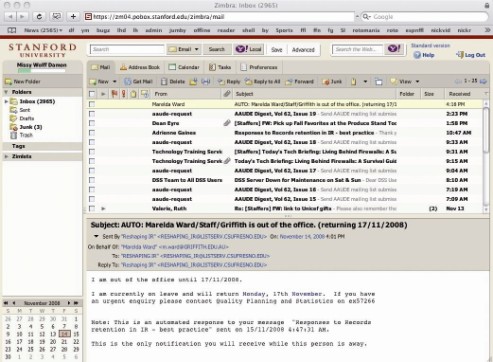493x362 pixels.
Task: Check the Dean Eyre message checkbox
Action: tap(92, 123)
